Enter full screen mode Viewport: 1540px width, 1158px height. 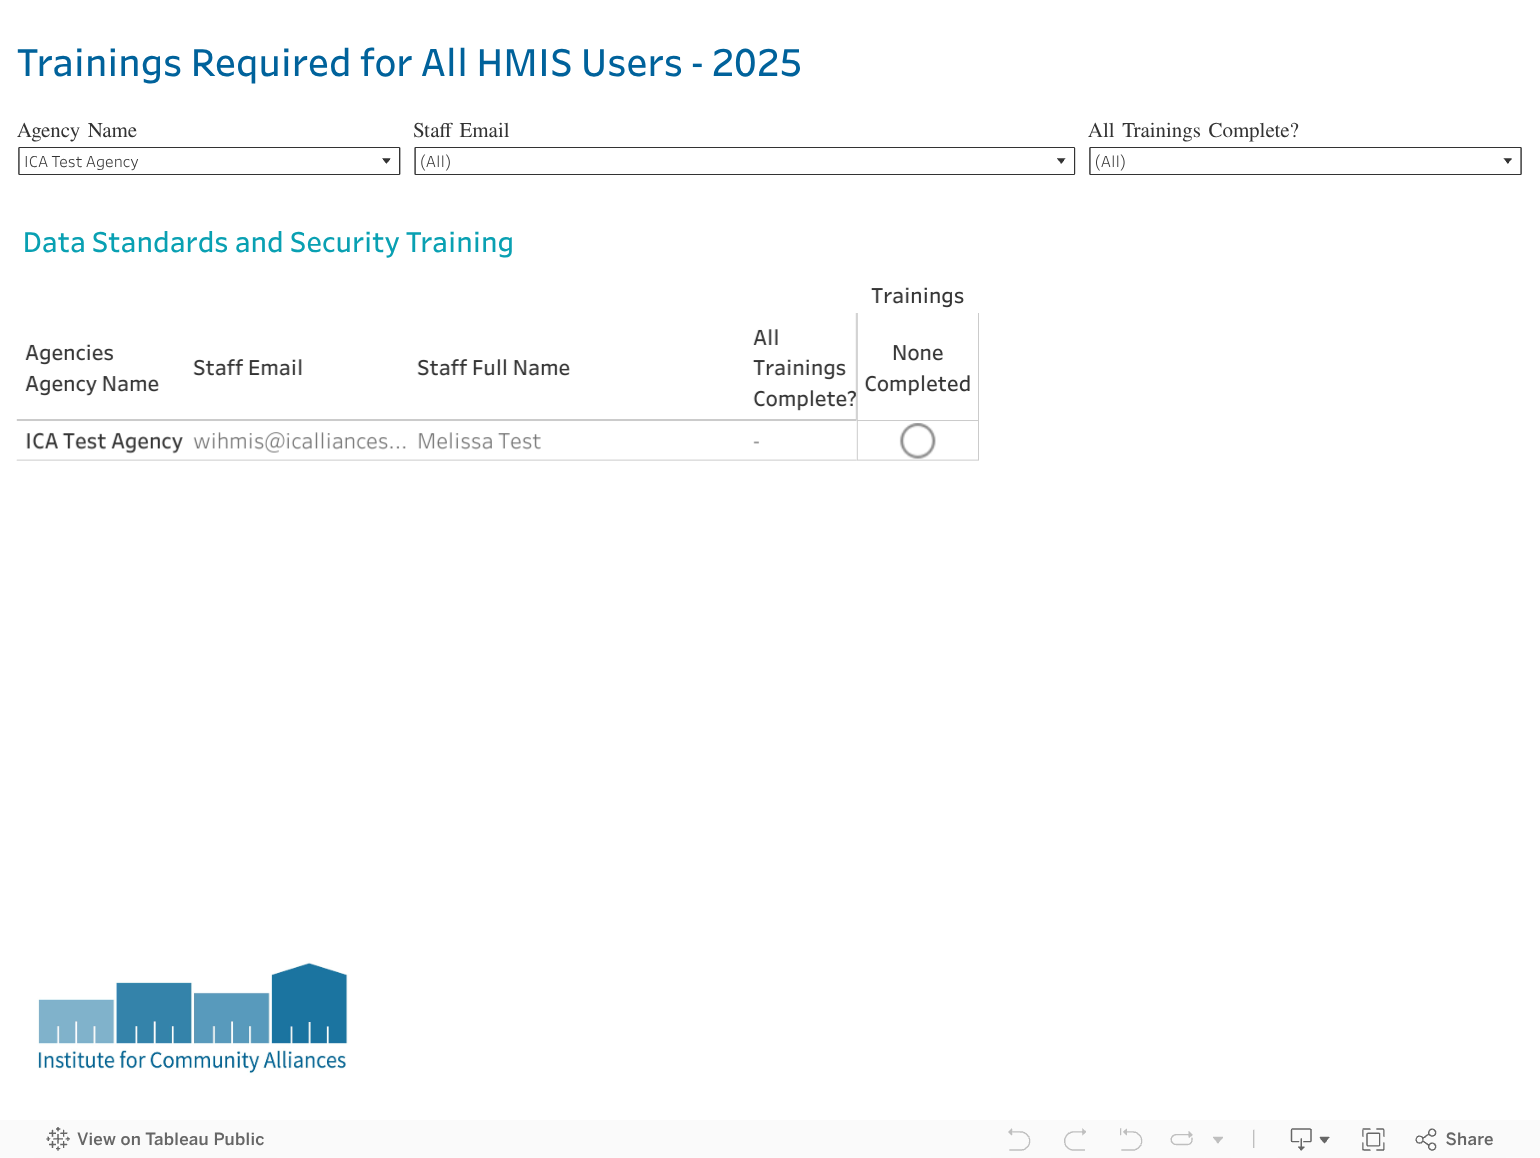[x=1373, y=1139]
